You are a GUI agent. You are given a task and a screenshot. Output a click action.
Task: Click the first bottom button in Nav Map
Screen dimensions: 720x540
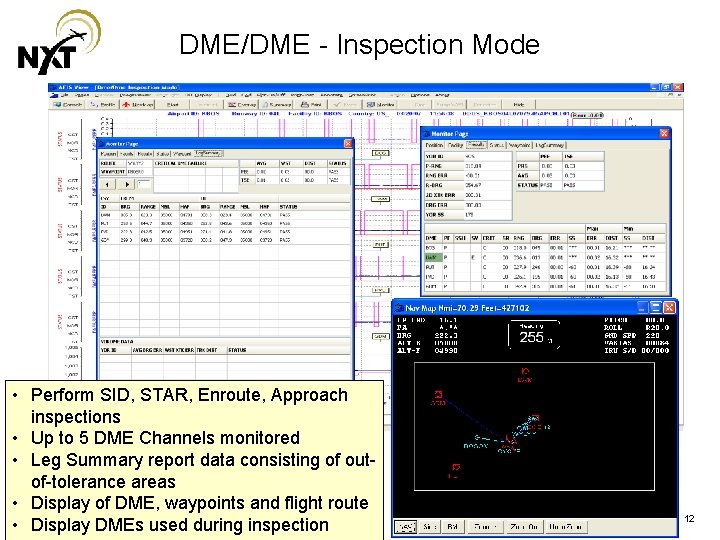[x=406, y=527]
